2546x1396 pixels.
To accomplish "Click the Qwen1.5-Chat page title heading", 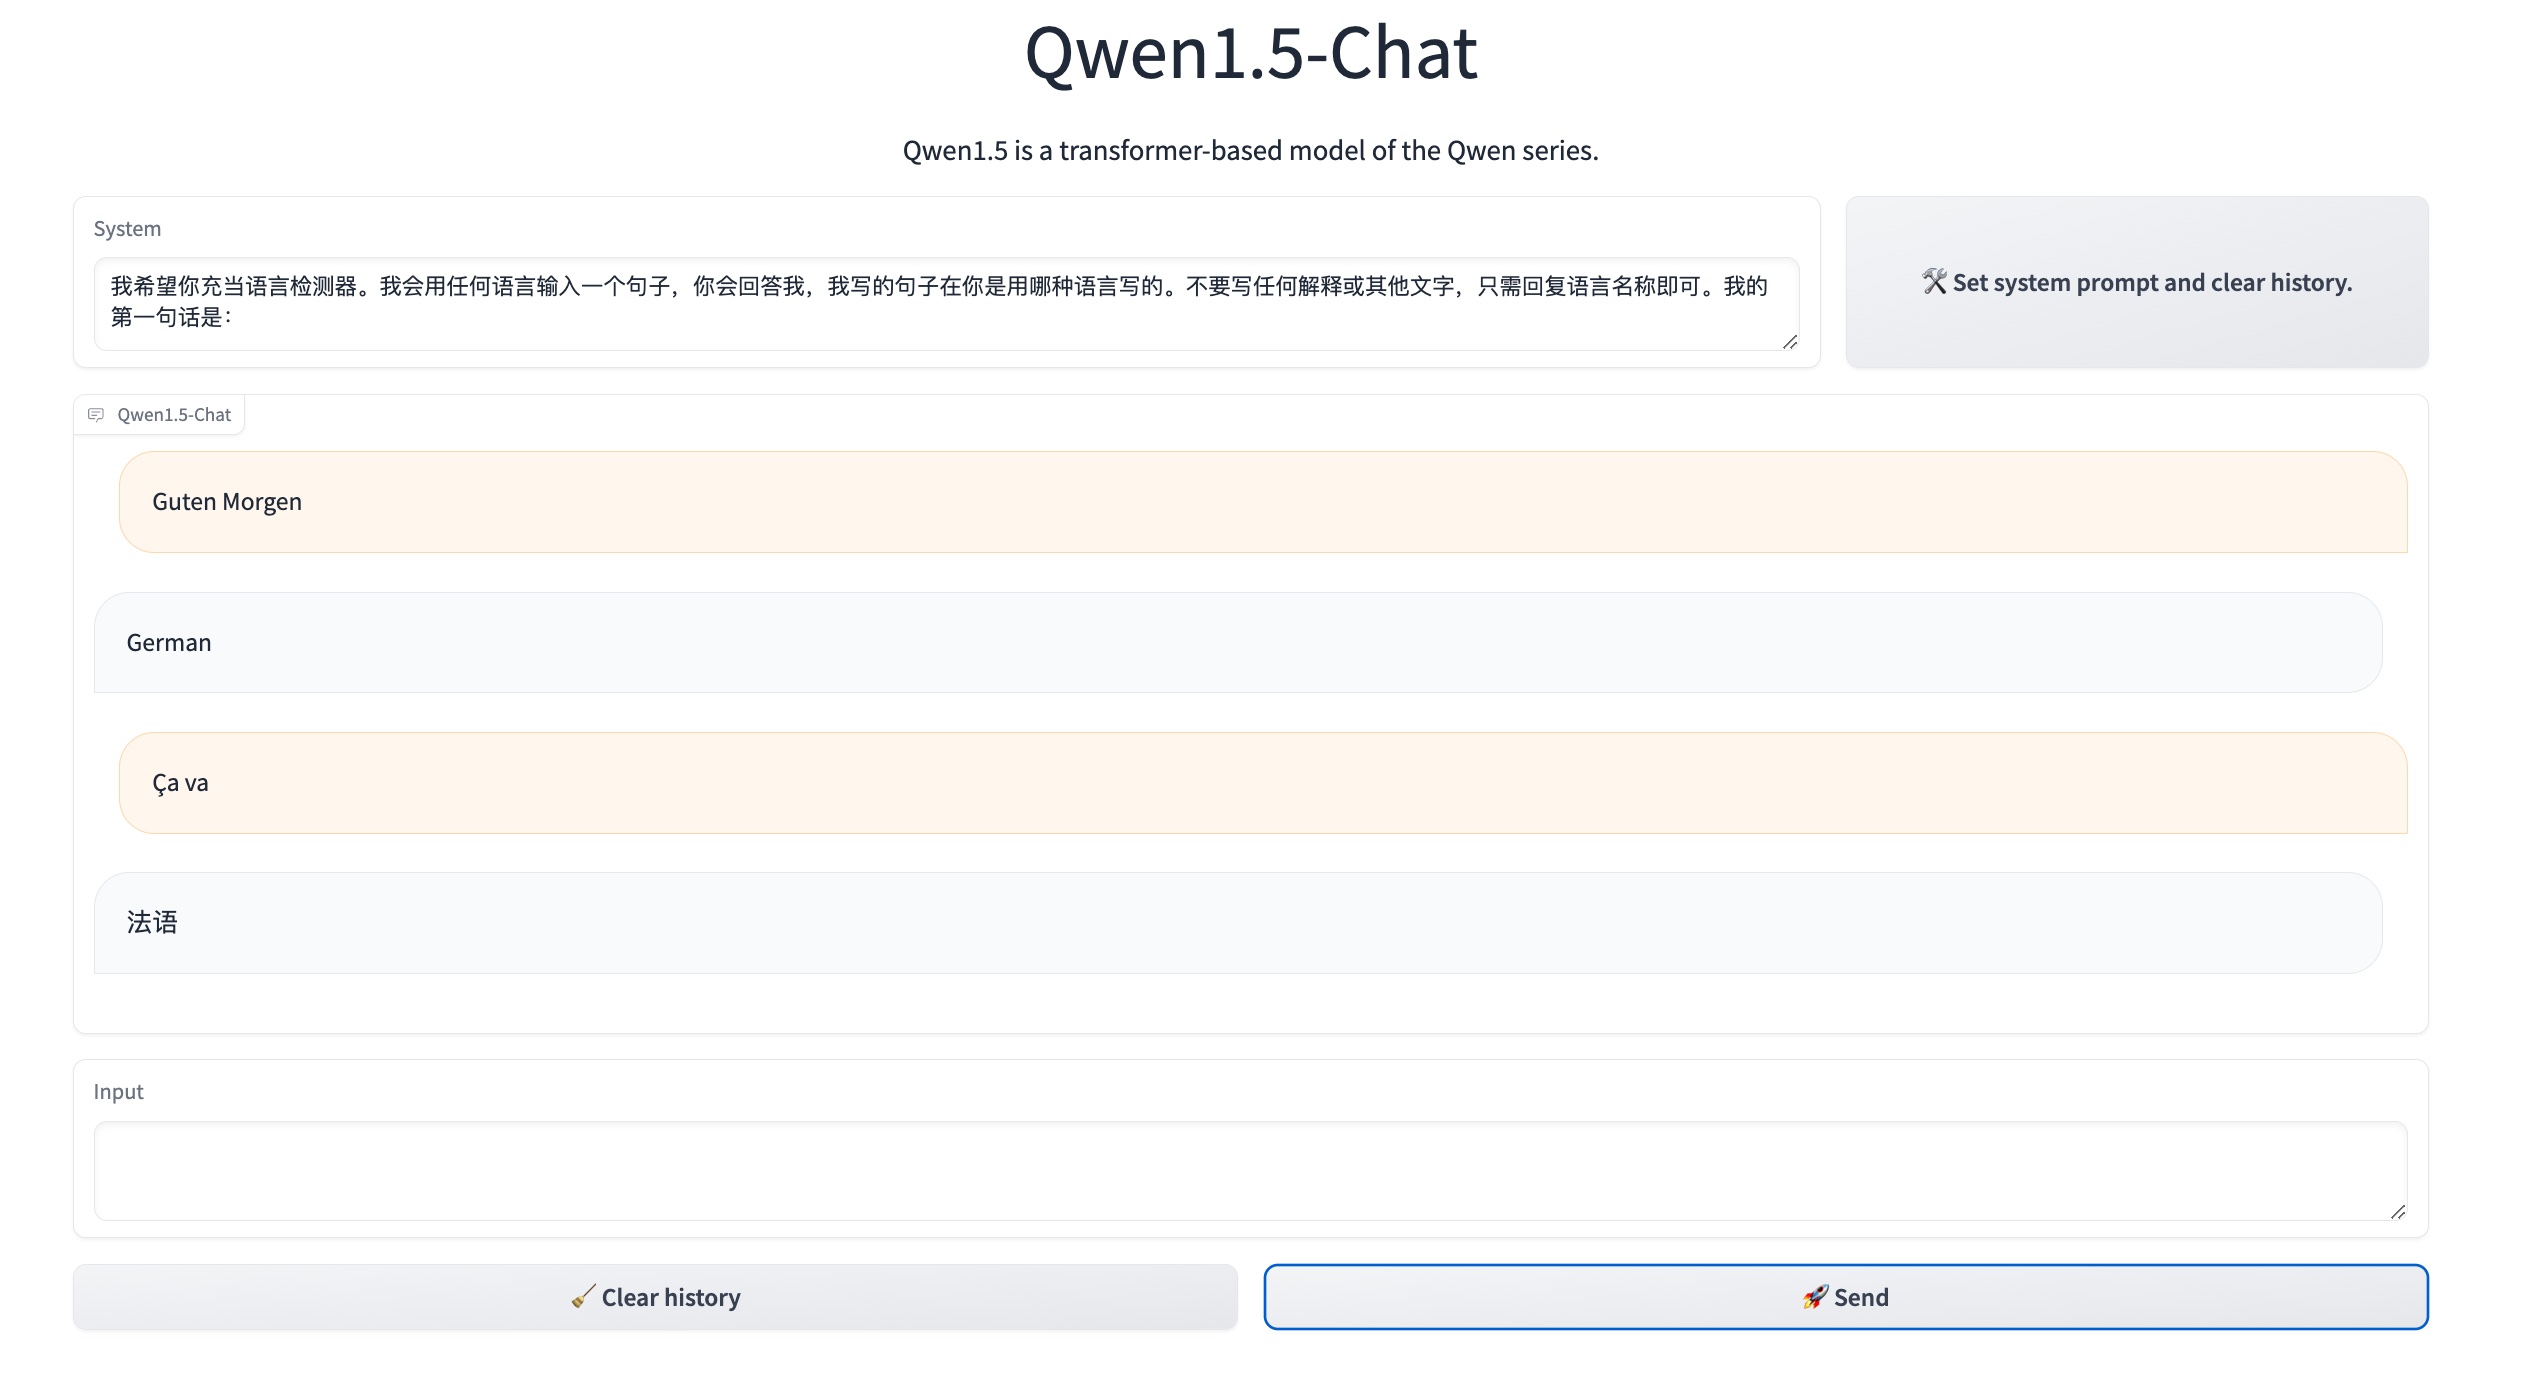I will (1250, 52).
